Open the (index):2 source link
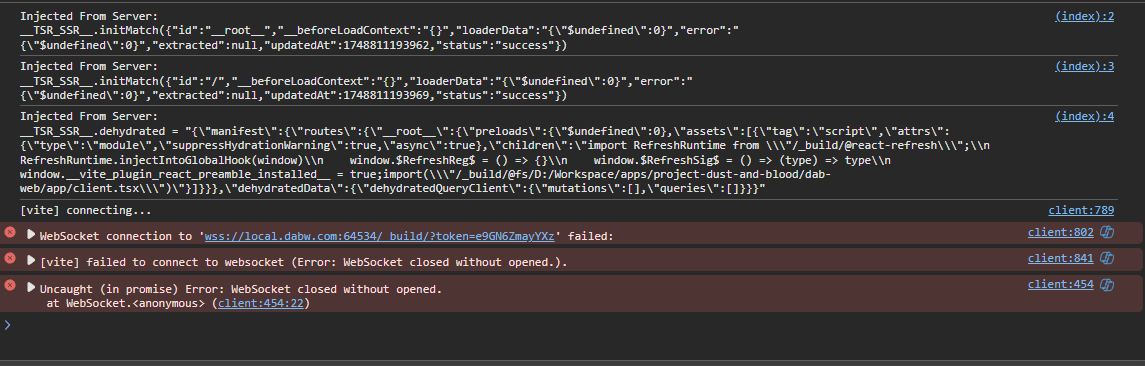The height and width of the screenshot is (366, 1145). (1084, 16)
